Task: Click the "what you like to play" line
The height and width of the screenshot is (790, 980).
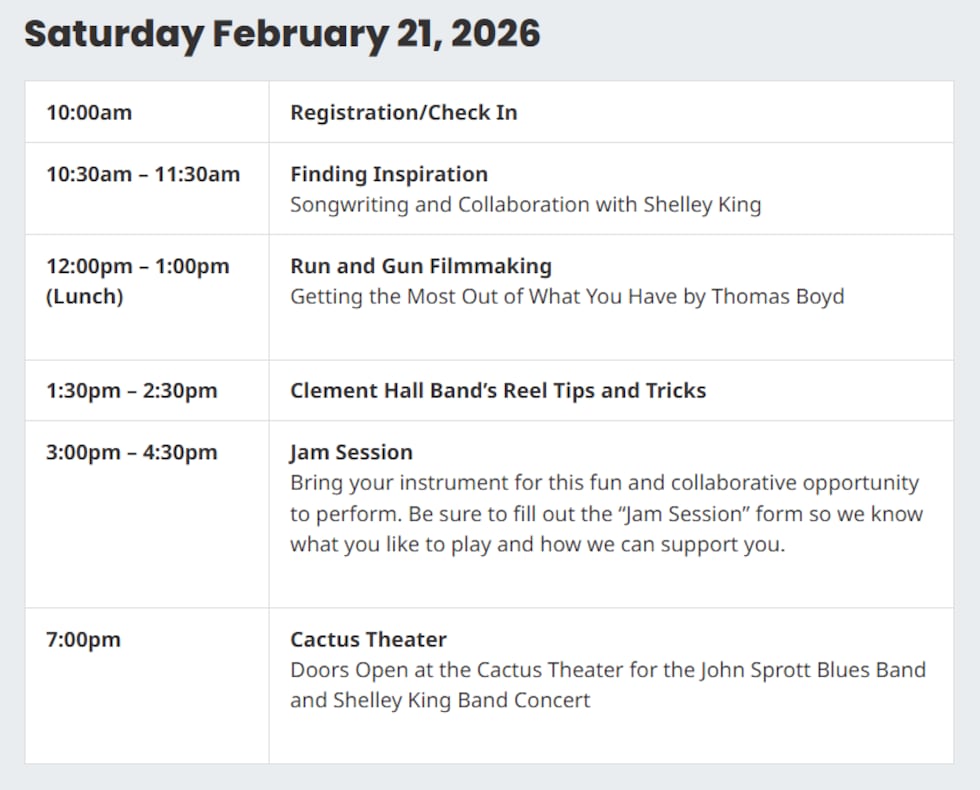Action: [x=537, y=545]
